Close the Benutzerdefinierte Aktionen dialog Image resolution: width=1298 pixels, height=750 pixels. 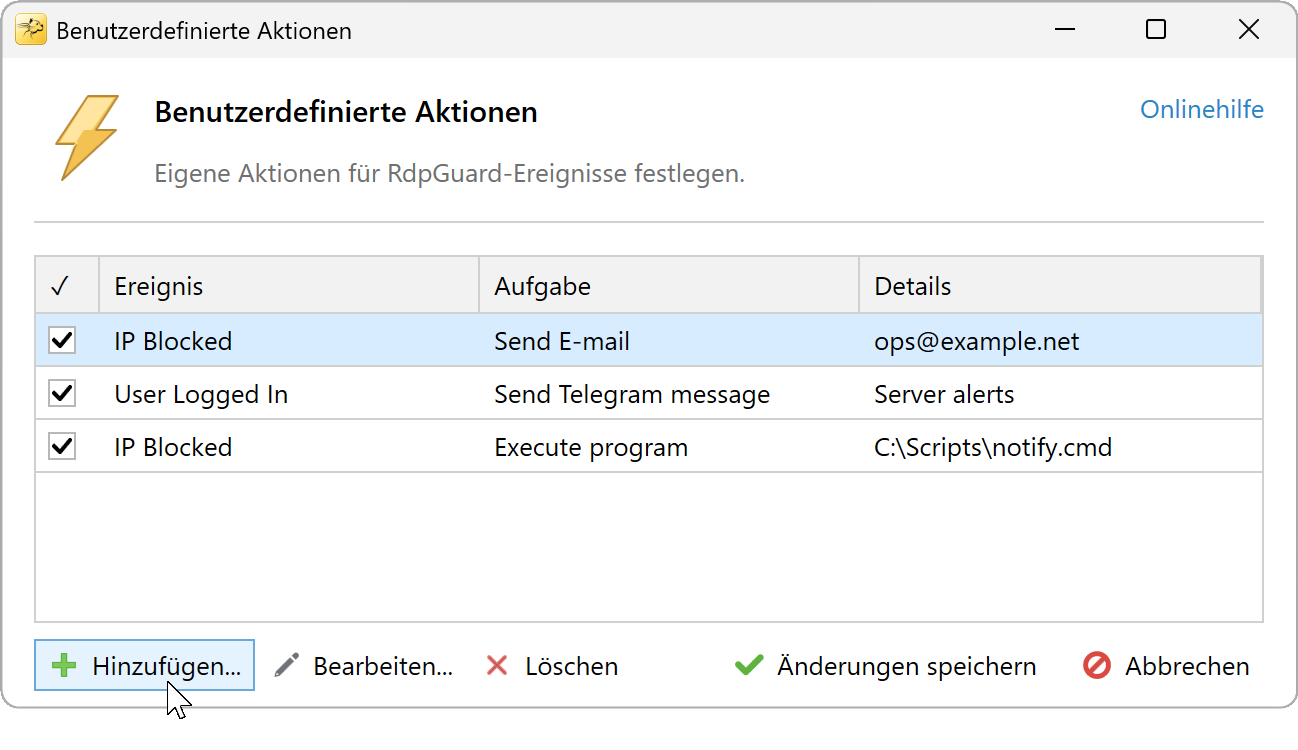pyautogui.click(x=1248, y=30)
